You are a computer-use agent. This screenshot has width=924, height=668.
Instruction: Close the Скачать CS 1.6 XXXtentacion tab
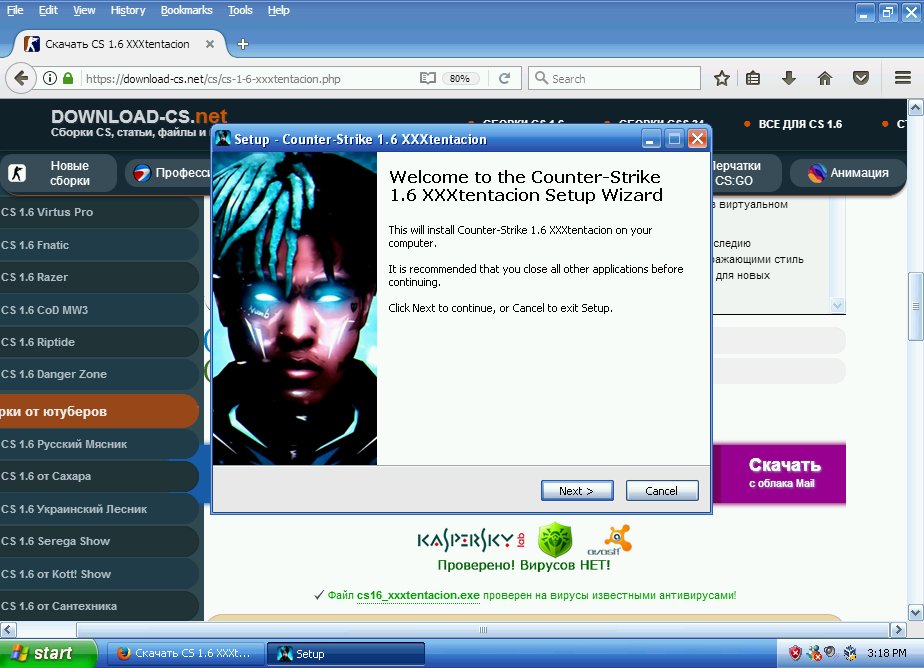pos(210,44)
